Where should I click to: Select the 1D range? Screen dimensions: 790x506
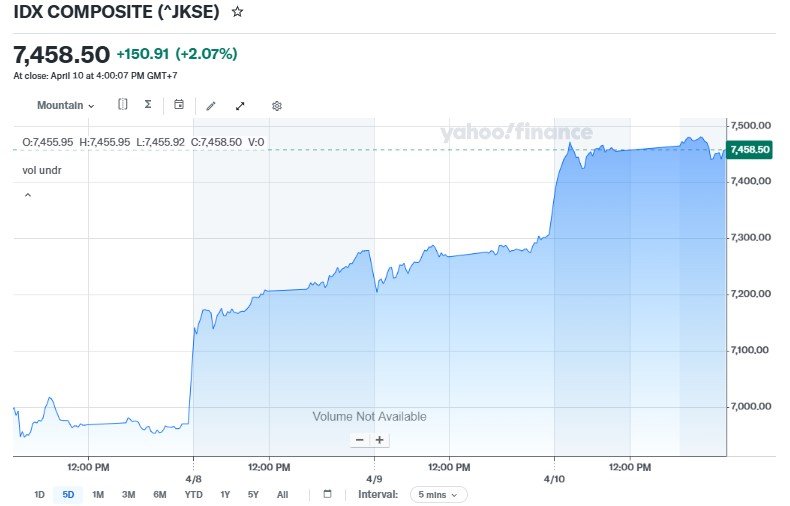[39, 494]
